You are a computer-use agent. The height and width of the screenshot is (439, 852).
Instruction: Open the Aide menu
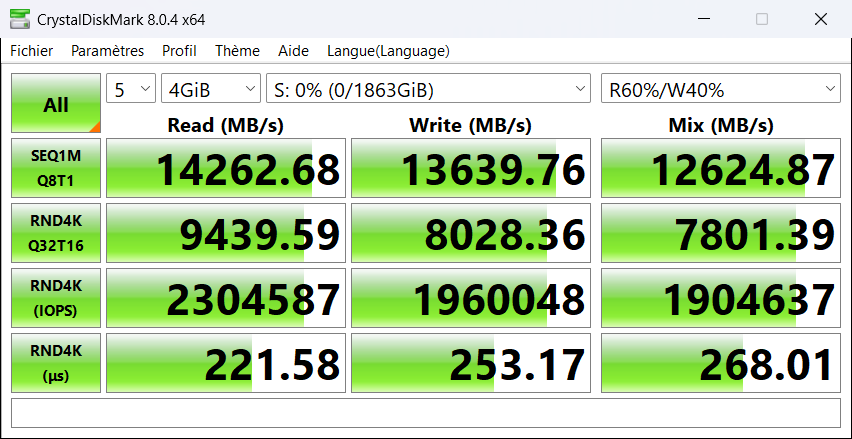tap(293, 51)
